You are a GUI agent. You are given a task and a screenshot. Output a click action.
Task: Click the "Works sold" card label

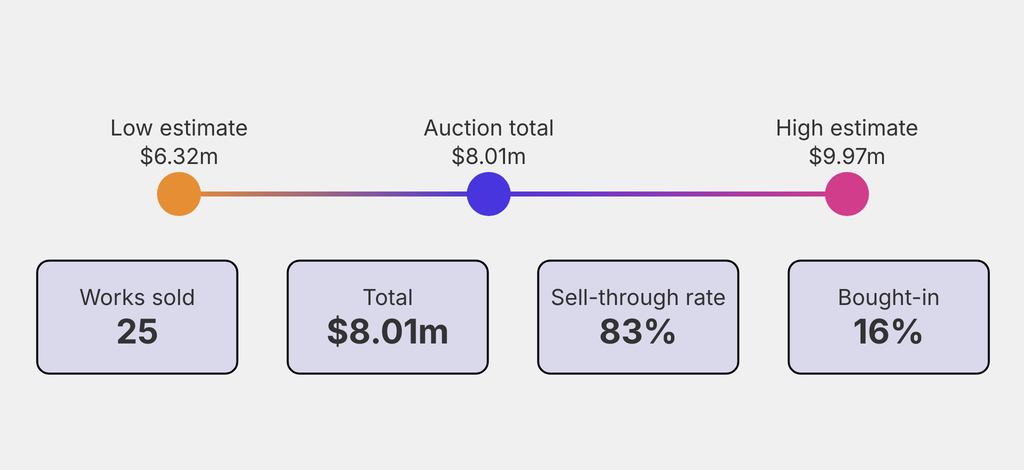tap(137, 297)
